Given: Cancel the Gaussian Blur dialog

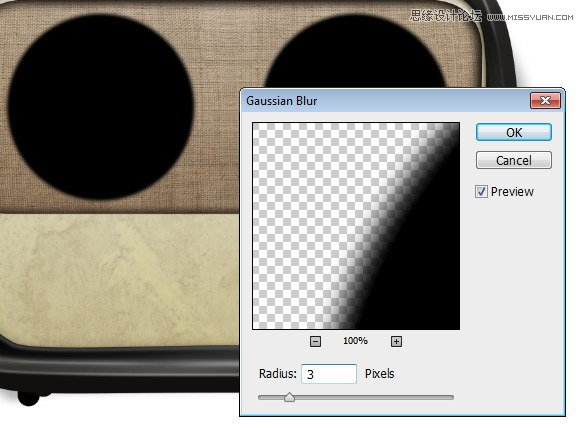Looking at the screenshot, I should 514,161.
